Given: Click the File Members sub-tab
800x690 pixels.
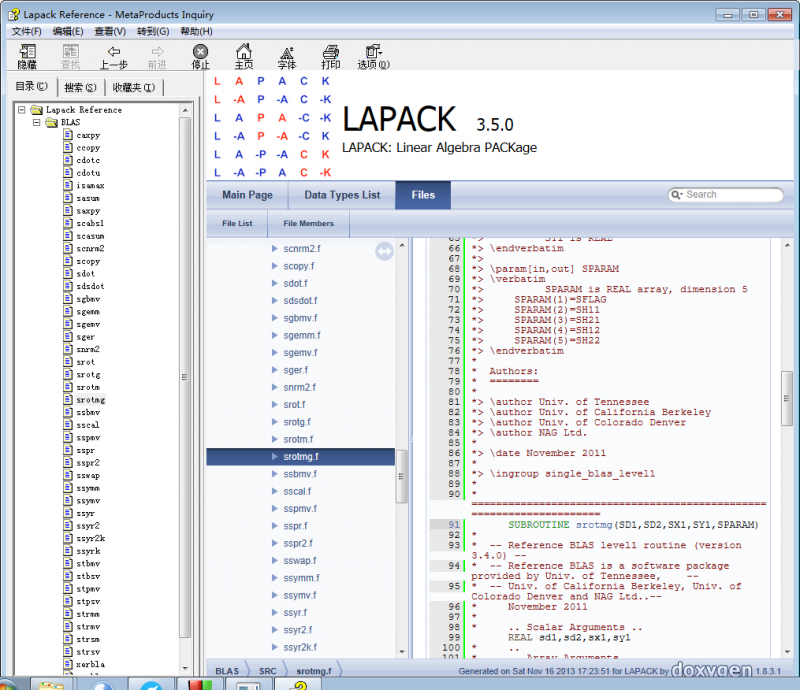Looking at the screenshot, I should pyautogui.click(x=308, y=223).
